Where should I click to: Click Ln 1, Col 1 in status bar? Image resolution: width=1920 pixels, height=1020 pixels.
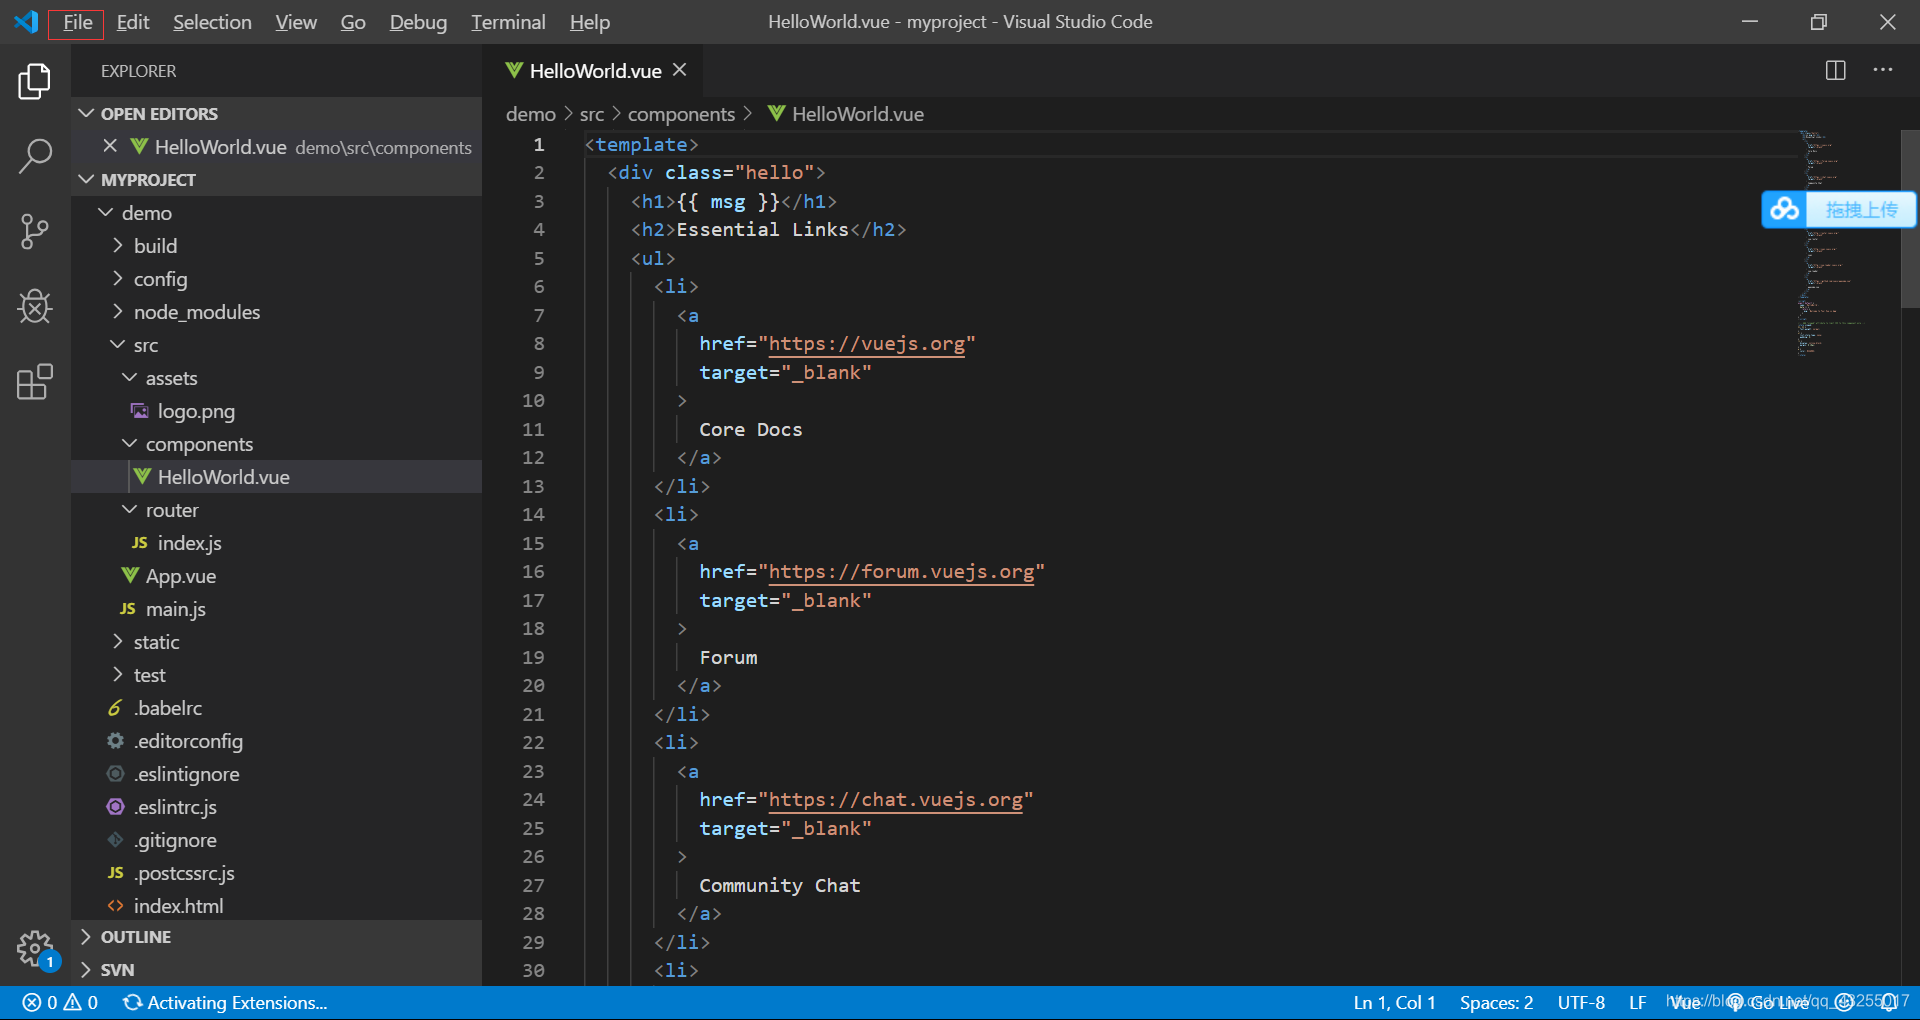[1394, 1002]
